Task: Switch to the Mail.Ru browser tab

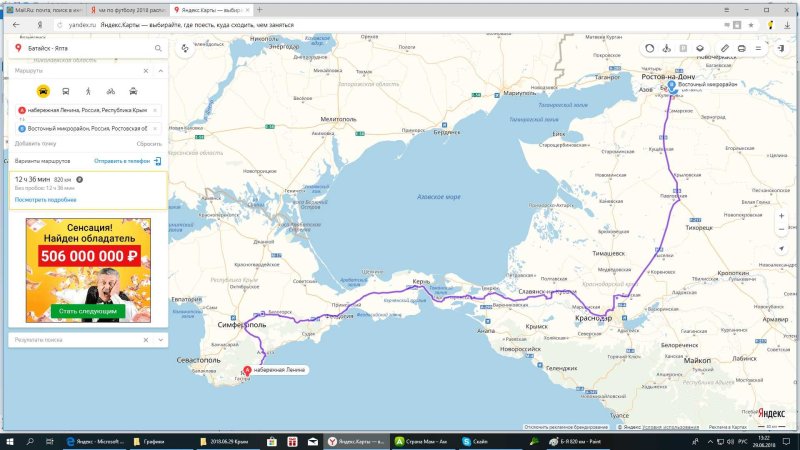Action: pos(44,10)
